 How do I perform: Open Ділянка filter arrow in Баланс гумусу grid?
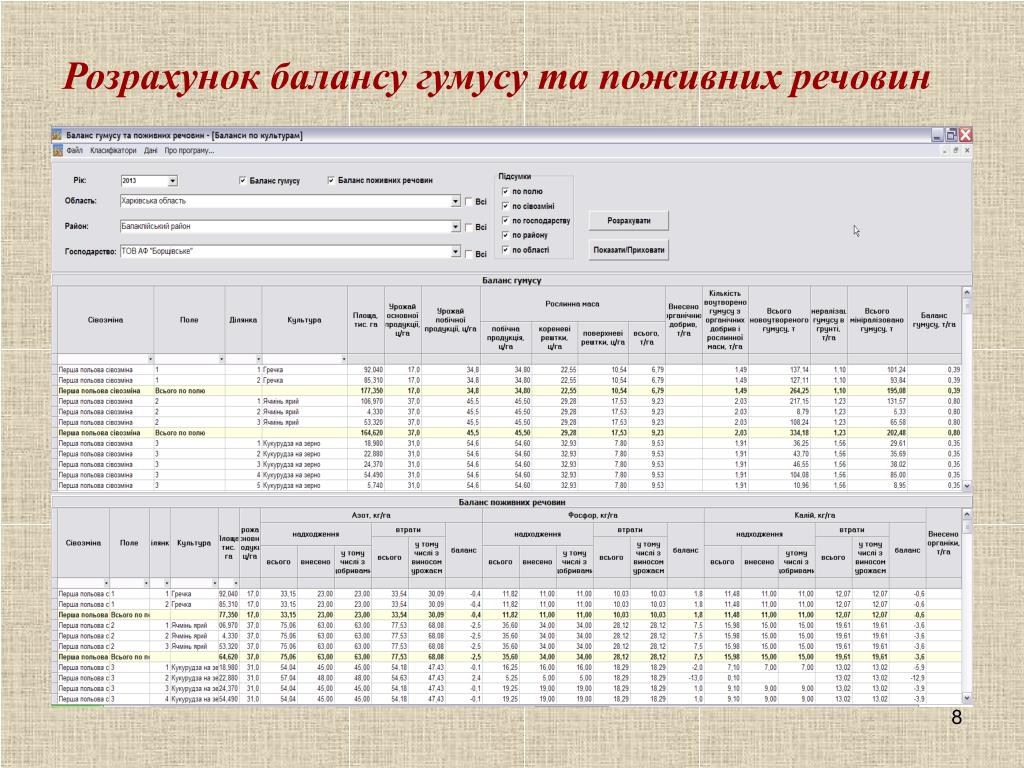(x=259, y=359)
